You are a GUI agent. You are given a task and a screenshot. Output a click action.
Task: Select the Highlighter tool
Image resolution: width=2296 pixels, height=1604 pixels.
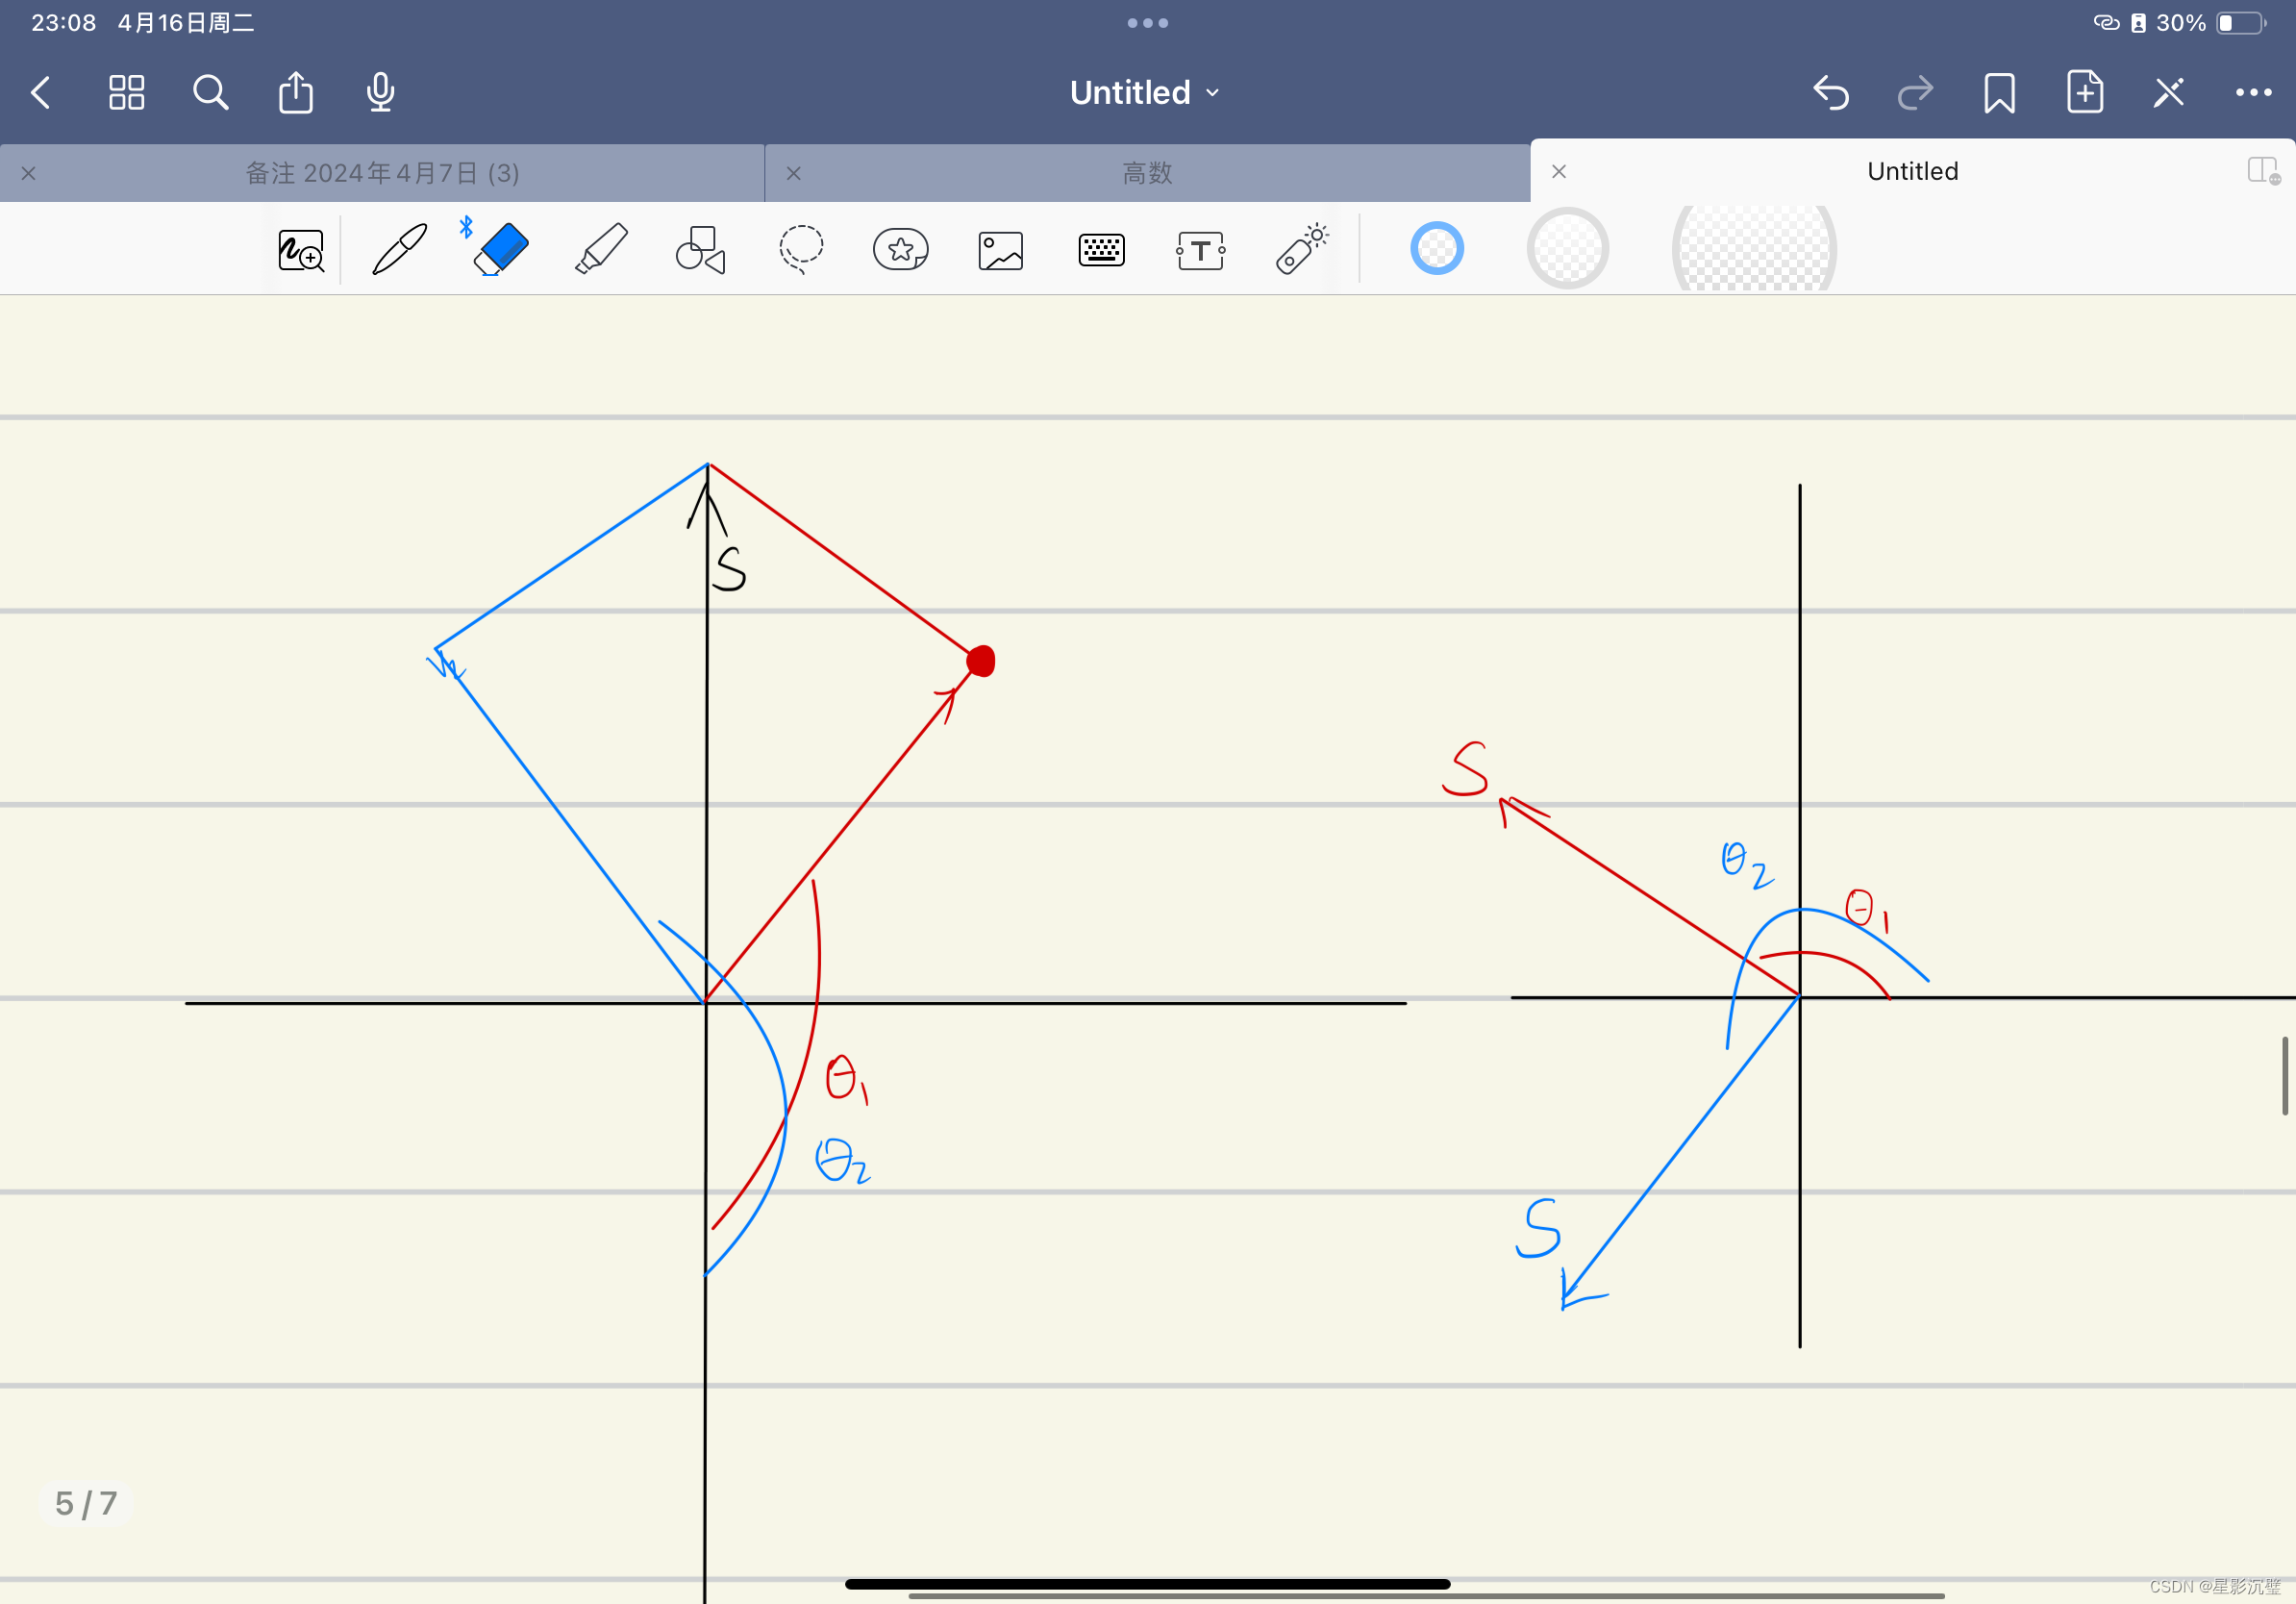601,249
